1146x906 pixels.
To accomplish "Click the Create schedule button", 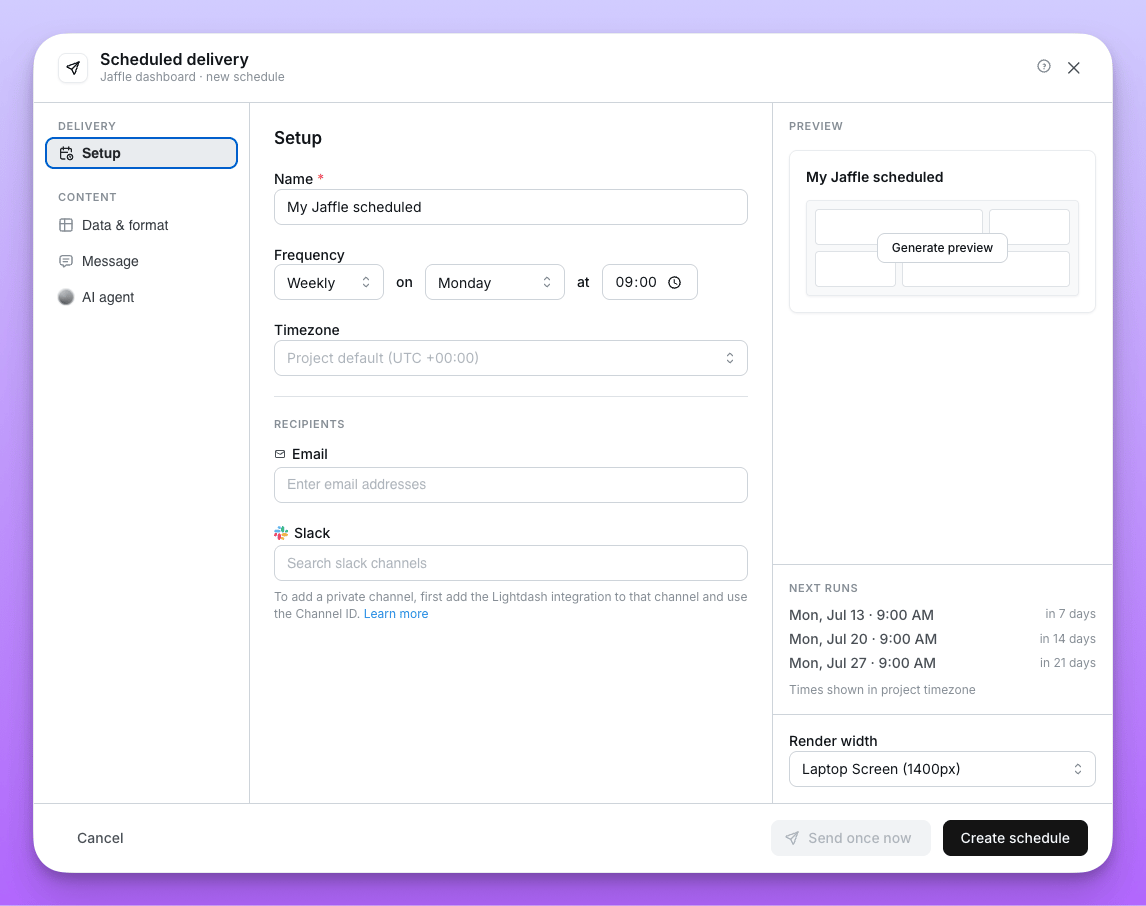I will pos(1015,838).
